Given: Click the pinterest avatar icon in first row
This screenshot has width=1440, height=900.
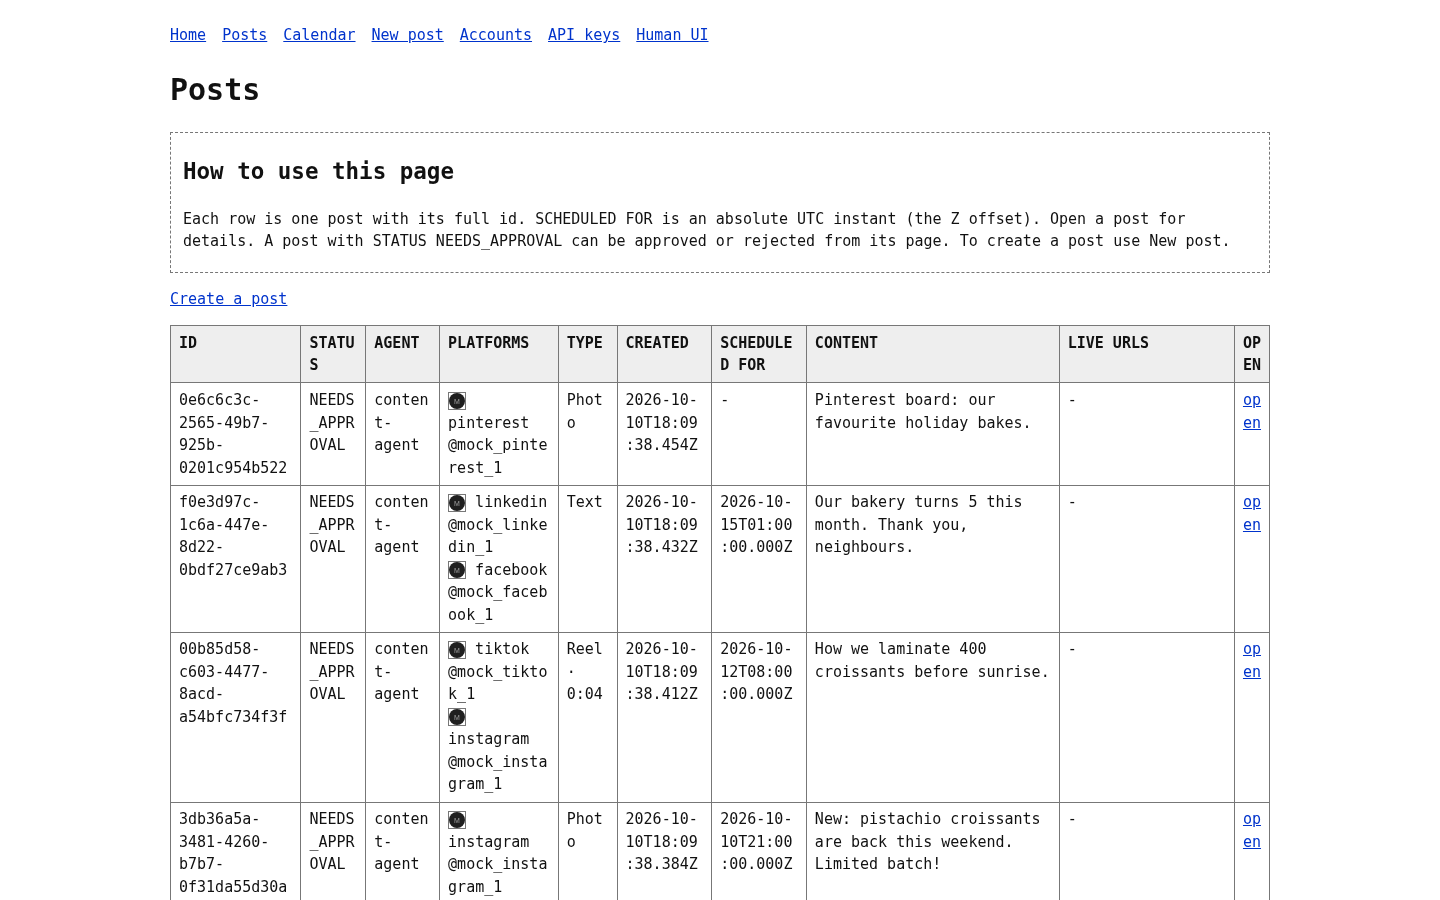Looking at the screenshot, I should 457,401.
